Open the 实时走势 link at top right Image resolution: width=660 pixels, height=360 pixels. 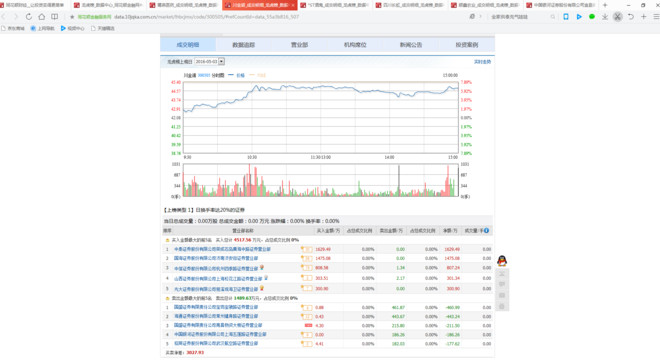482,62
